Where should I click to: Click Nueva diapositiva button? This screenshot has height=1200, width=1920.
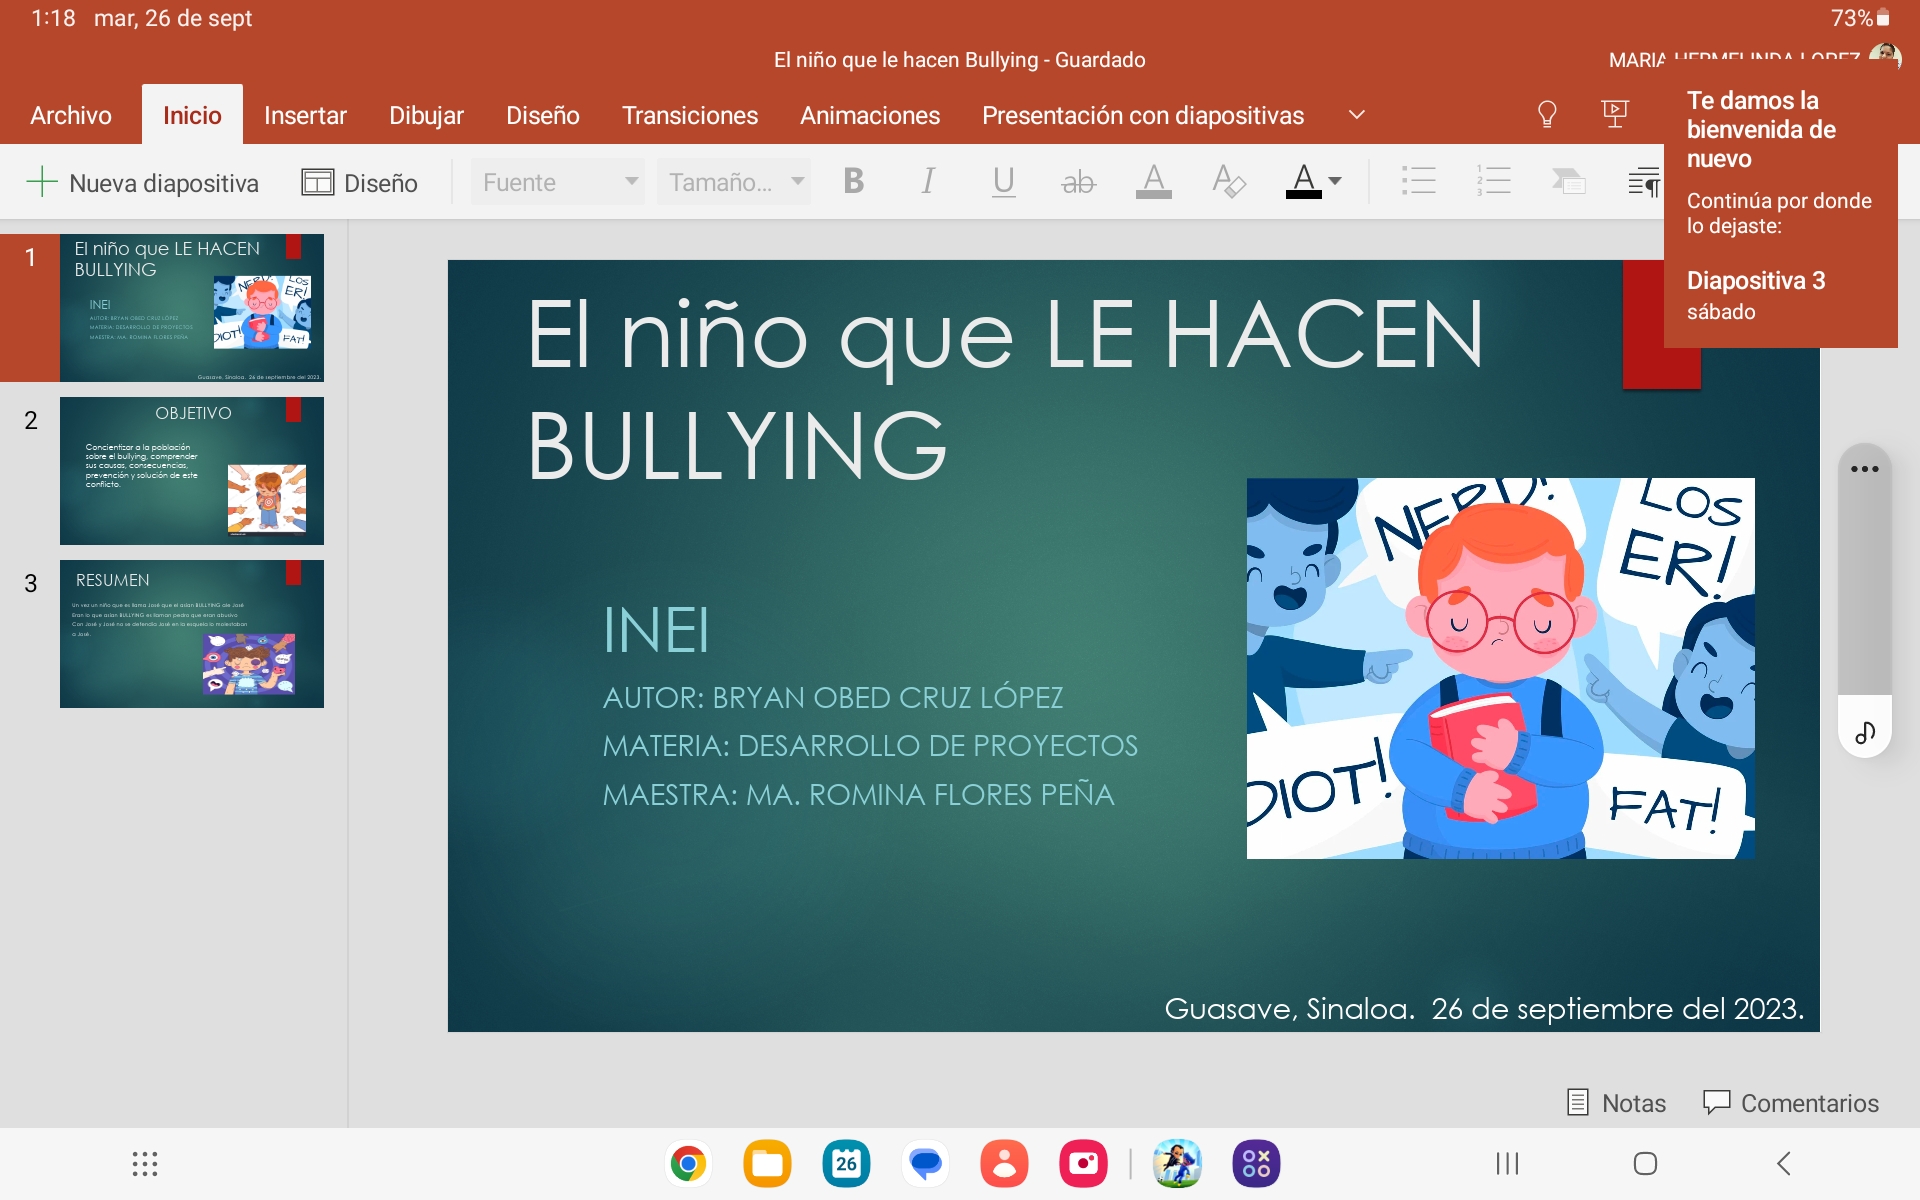[142, 183]
